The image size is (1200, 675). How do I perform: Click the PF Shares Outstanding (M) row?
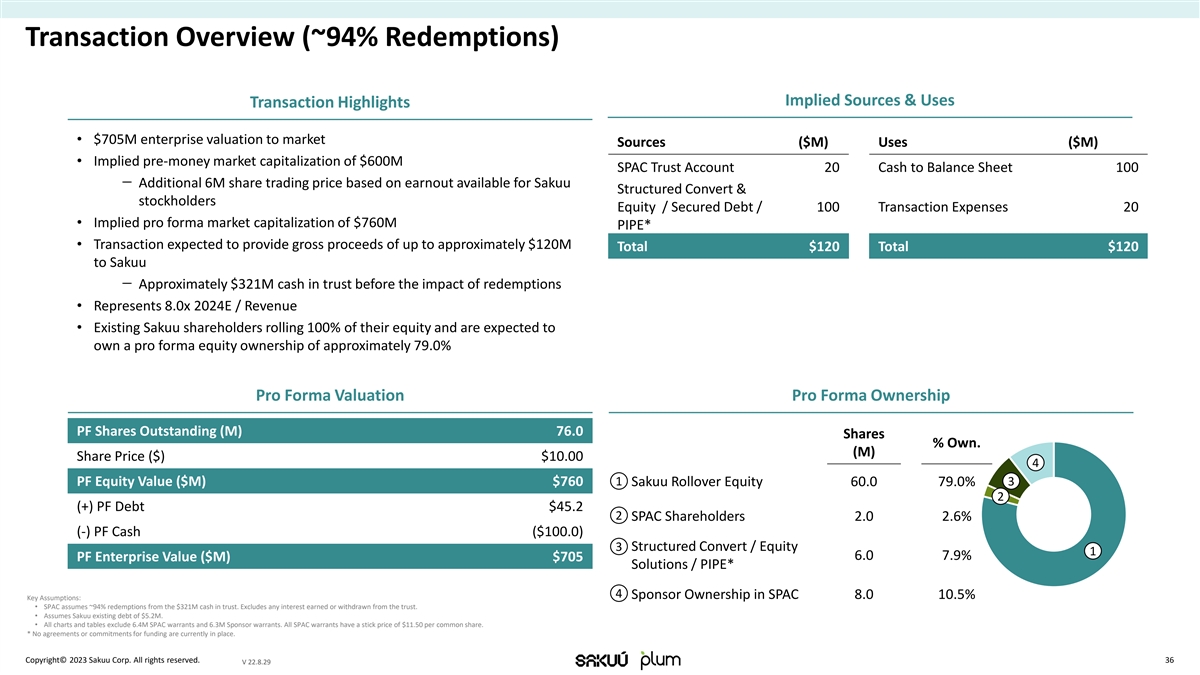pos(329,431)
